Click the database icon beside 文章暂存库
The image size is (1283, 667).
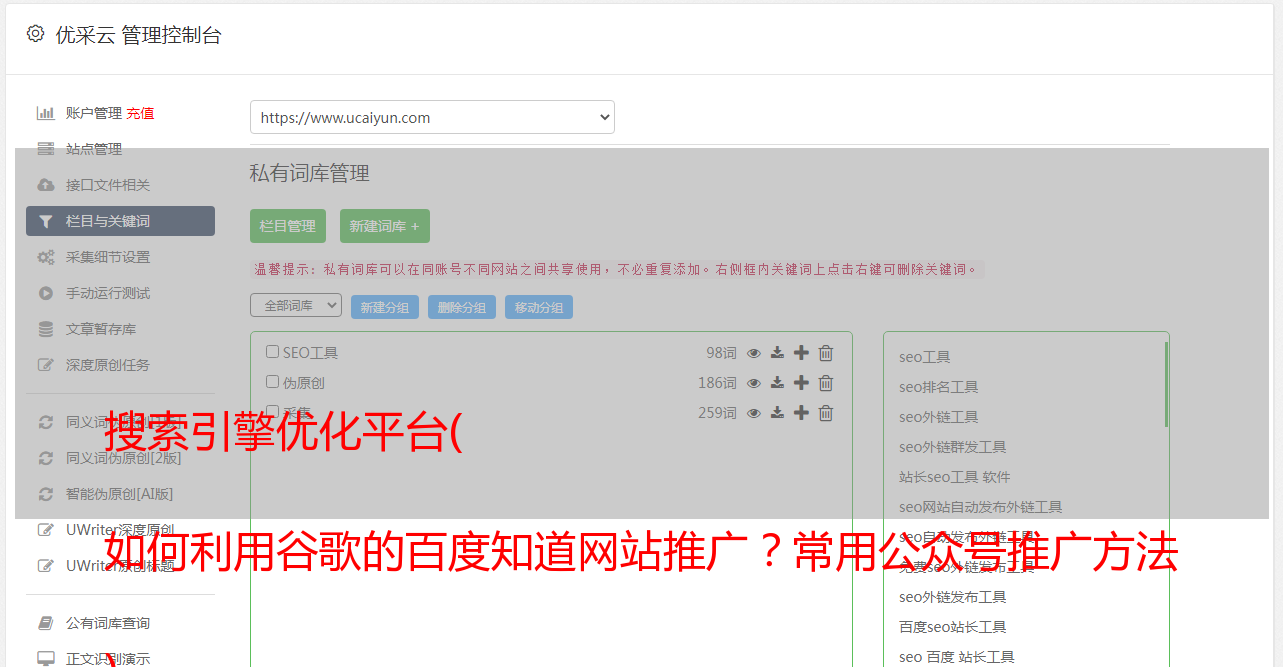click(x=46, y=329)
